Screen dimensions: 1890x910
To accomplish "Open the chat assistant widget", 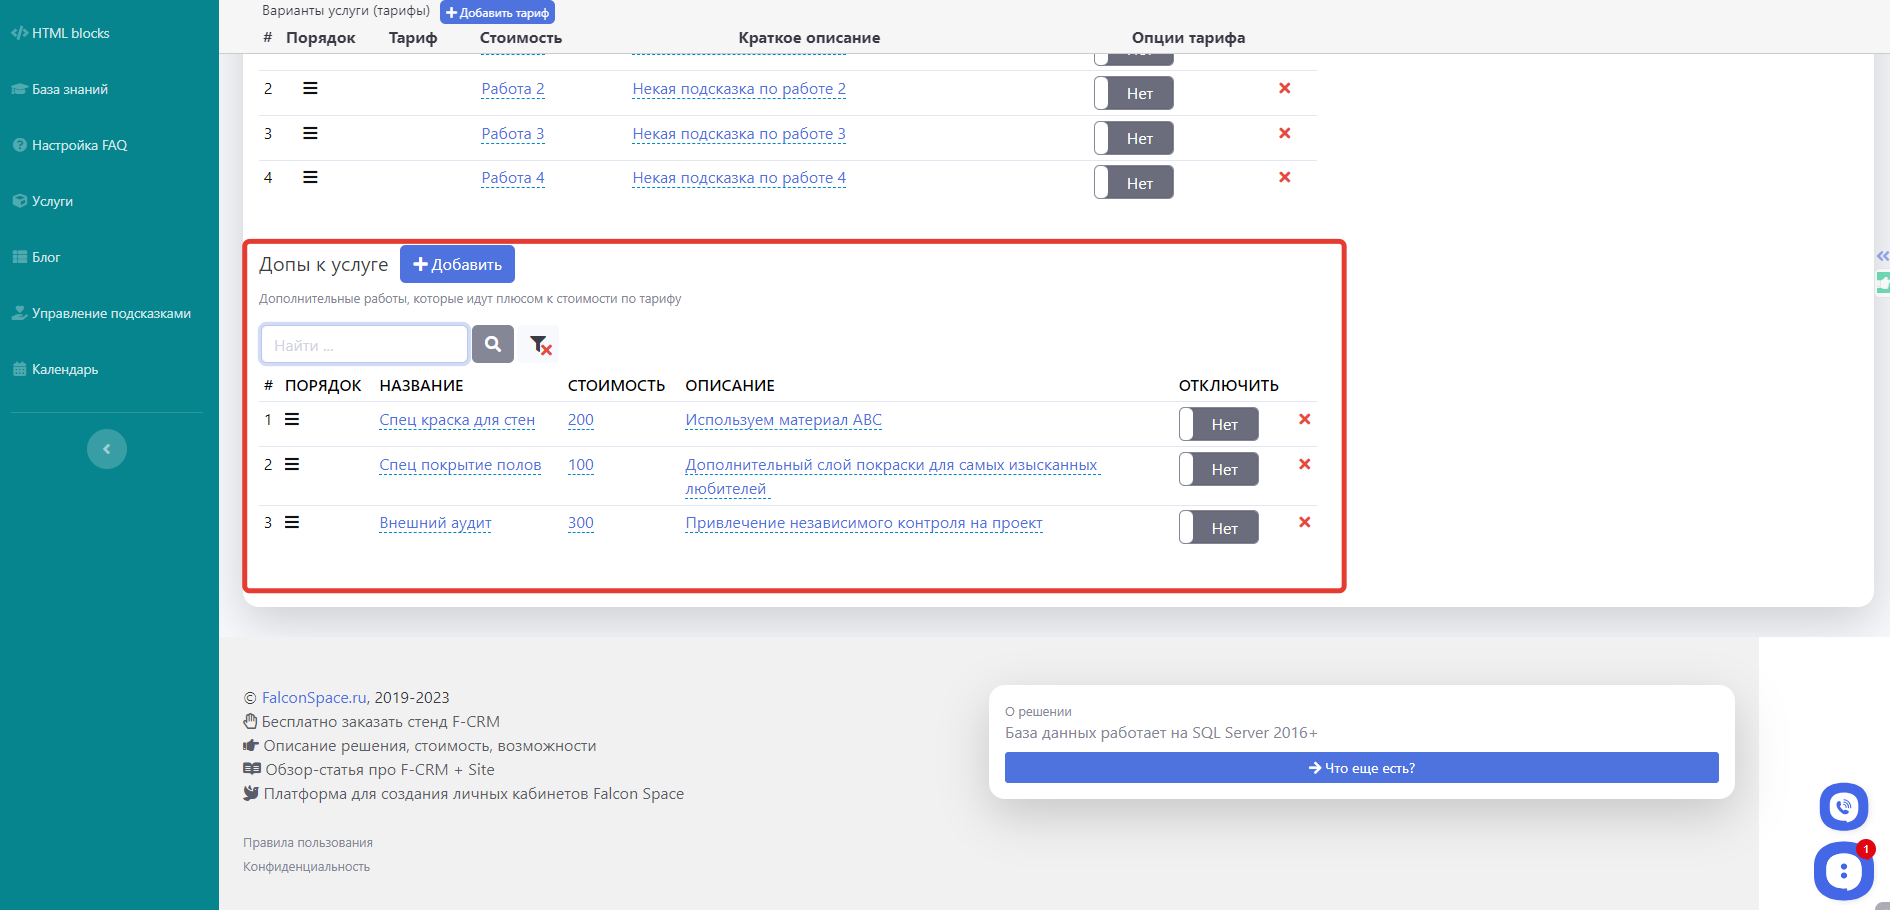I will click(1843, 871).
